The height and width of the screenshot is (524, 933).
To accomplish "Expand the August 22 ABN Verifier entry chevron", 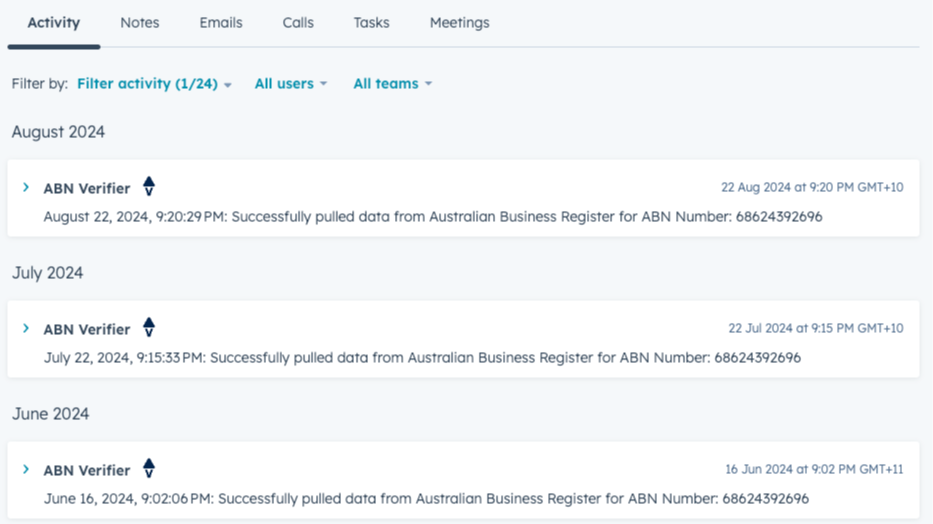I will [26, 188].
